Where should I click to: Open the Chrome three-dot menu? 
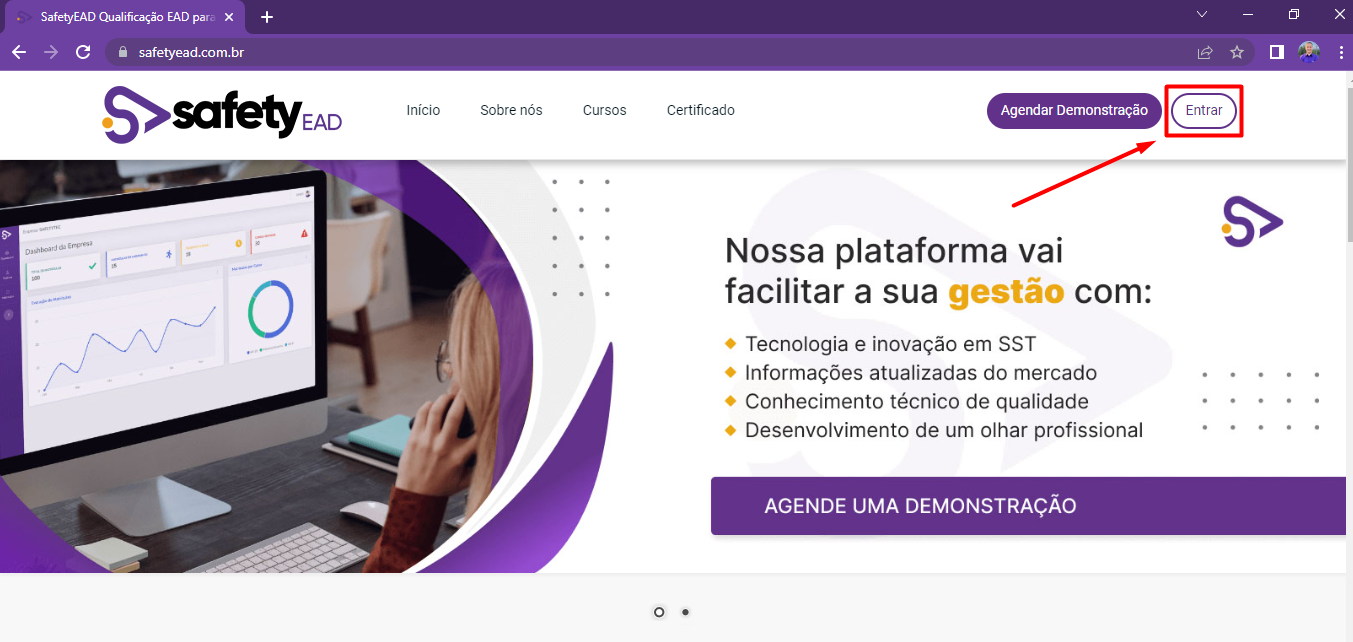point(1338,52)
